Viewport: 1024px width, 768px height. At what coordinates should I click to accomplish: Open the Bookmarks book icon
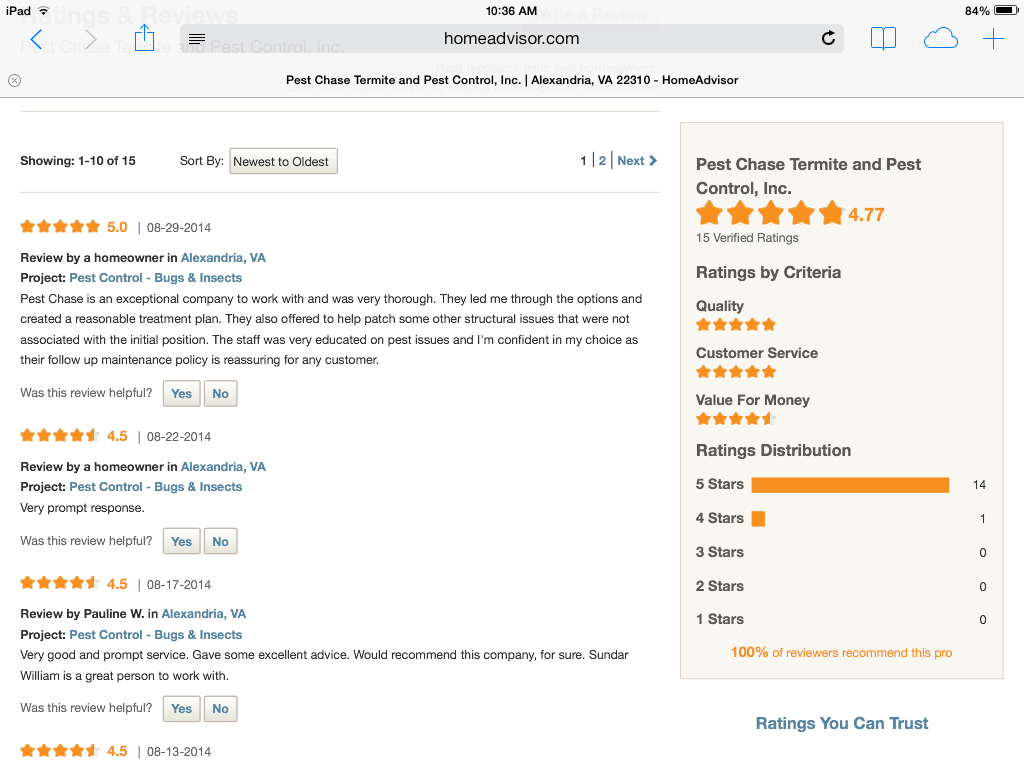tap(883, 39)
